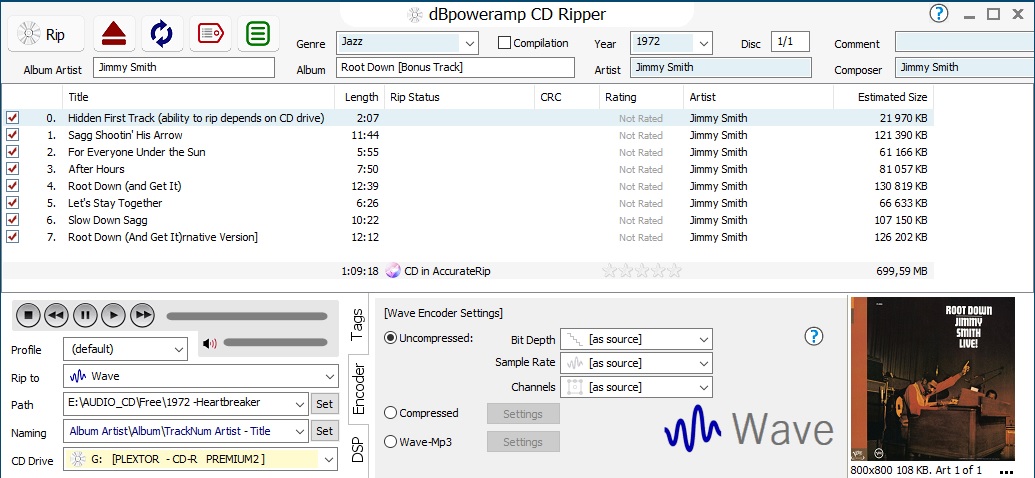Viewport: 1035px width, 478px height.
Task: Select the Uncompressed radio option
Action: tap(391, 338)
